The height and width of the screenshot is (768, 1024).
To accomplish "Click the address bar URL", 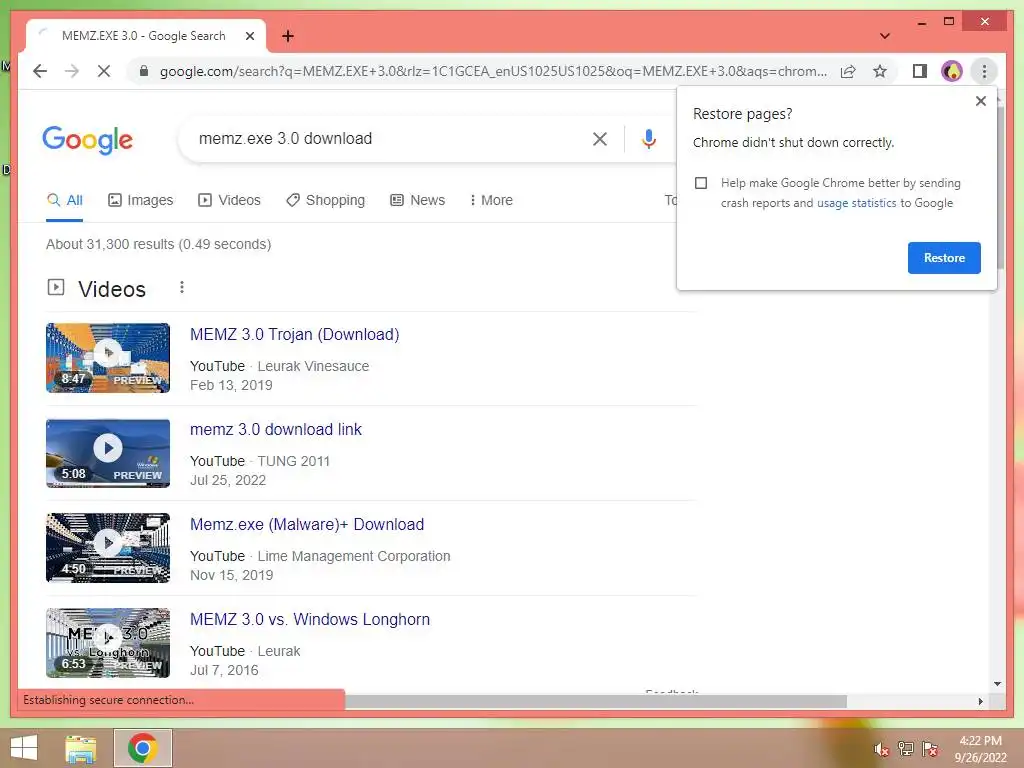I will click(x=493, y=71).
